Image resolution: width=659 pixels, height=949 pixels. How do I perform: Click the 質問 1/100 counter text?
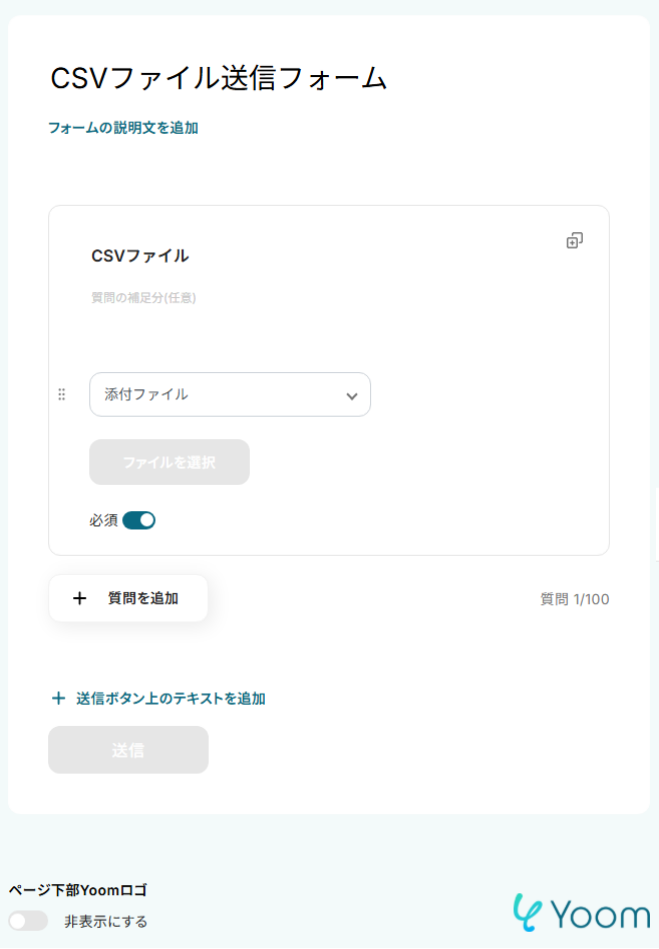click(x=574, y=599)
